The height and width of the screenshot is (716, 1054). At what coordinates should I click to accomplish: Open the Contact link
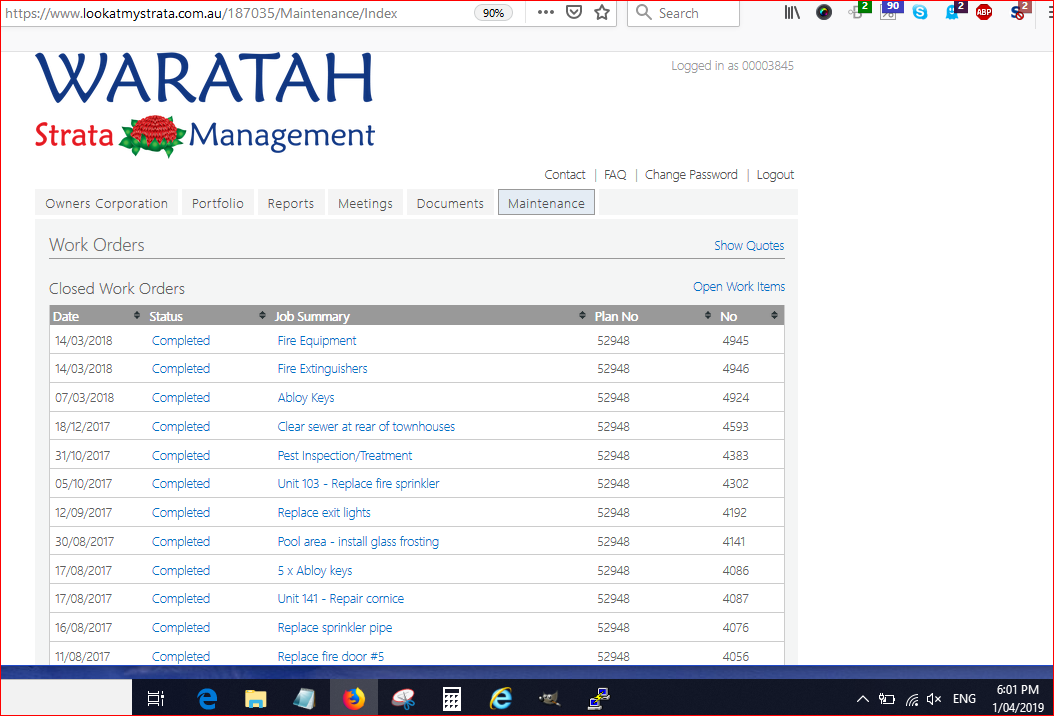click(x=565, y=175)
